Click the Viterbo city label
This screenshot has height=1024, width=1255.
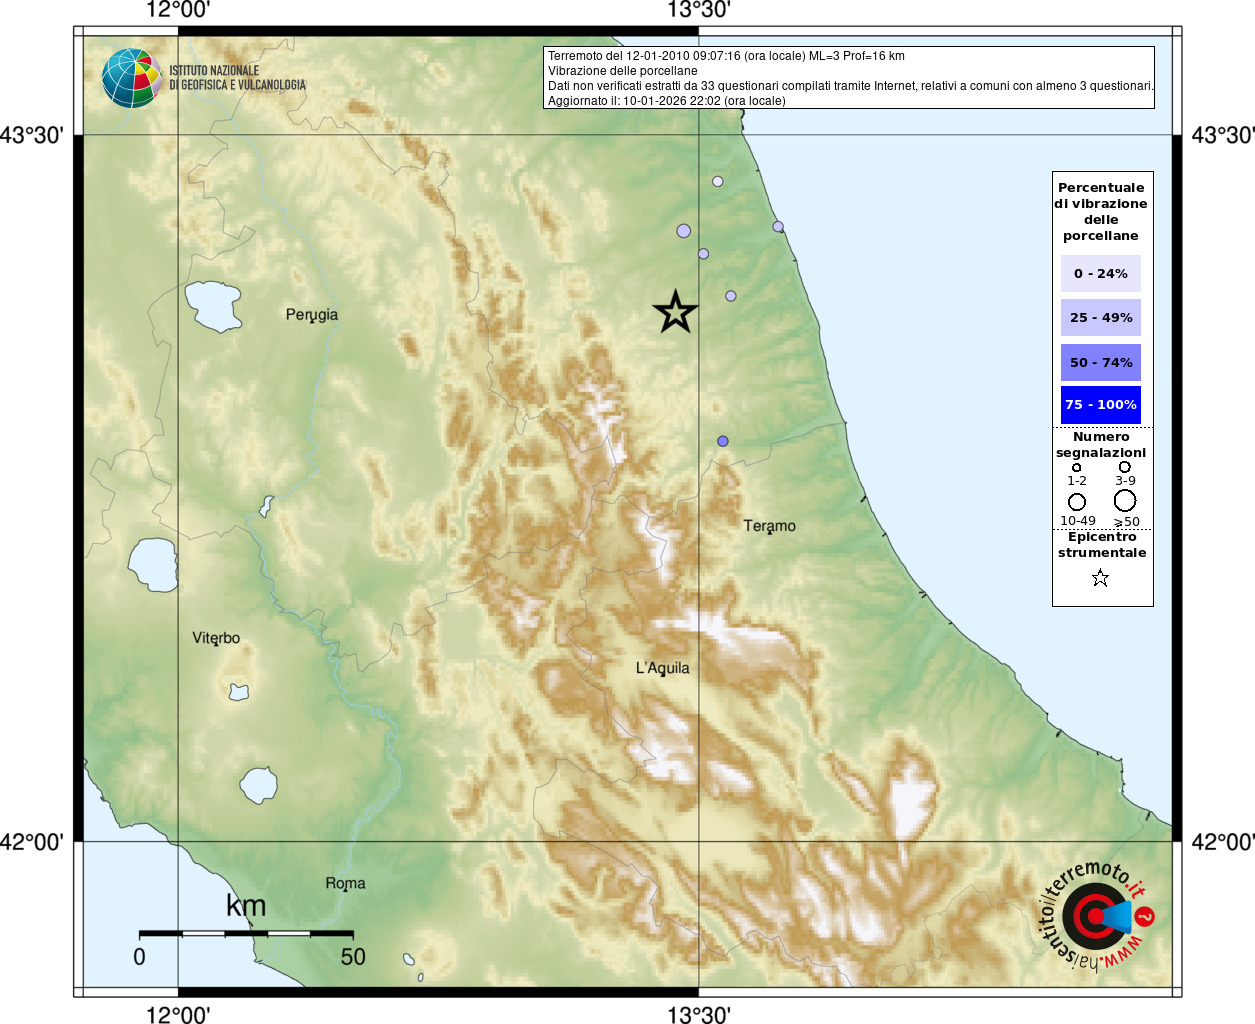[x=216, y=638]
